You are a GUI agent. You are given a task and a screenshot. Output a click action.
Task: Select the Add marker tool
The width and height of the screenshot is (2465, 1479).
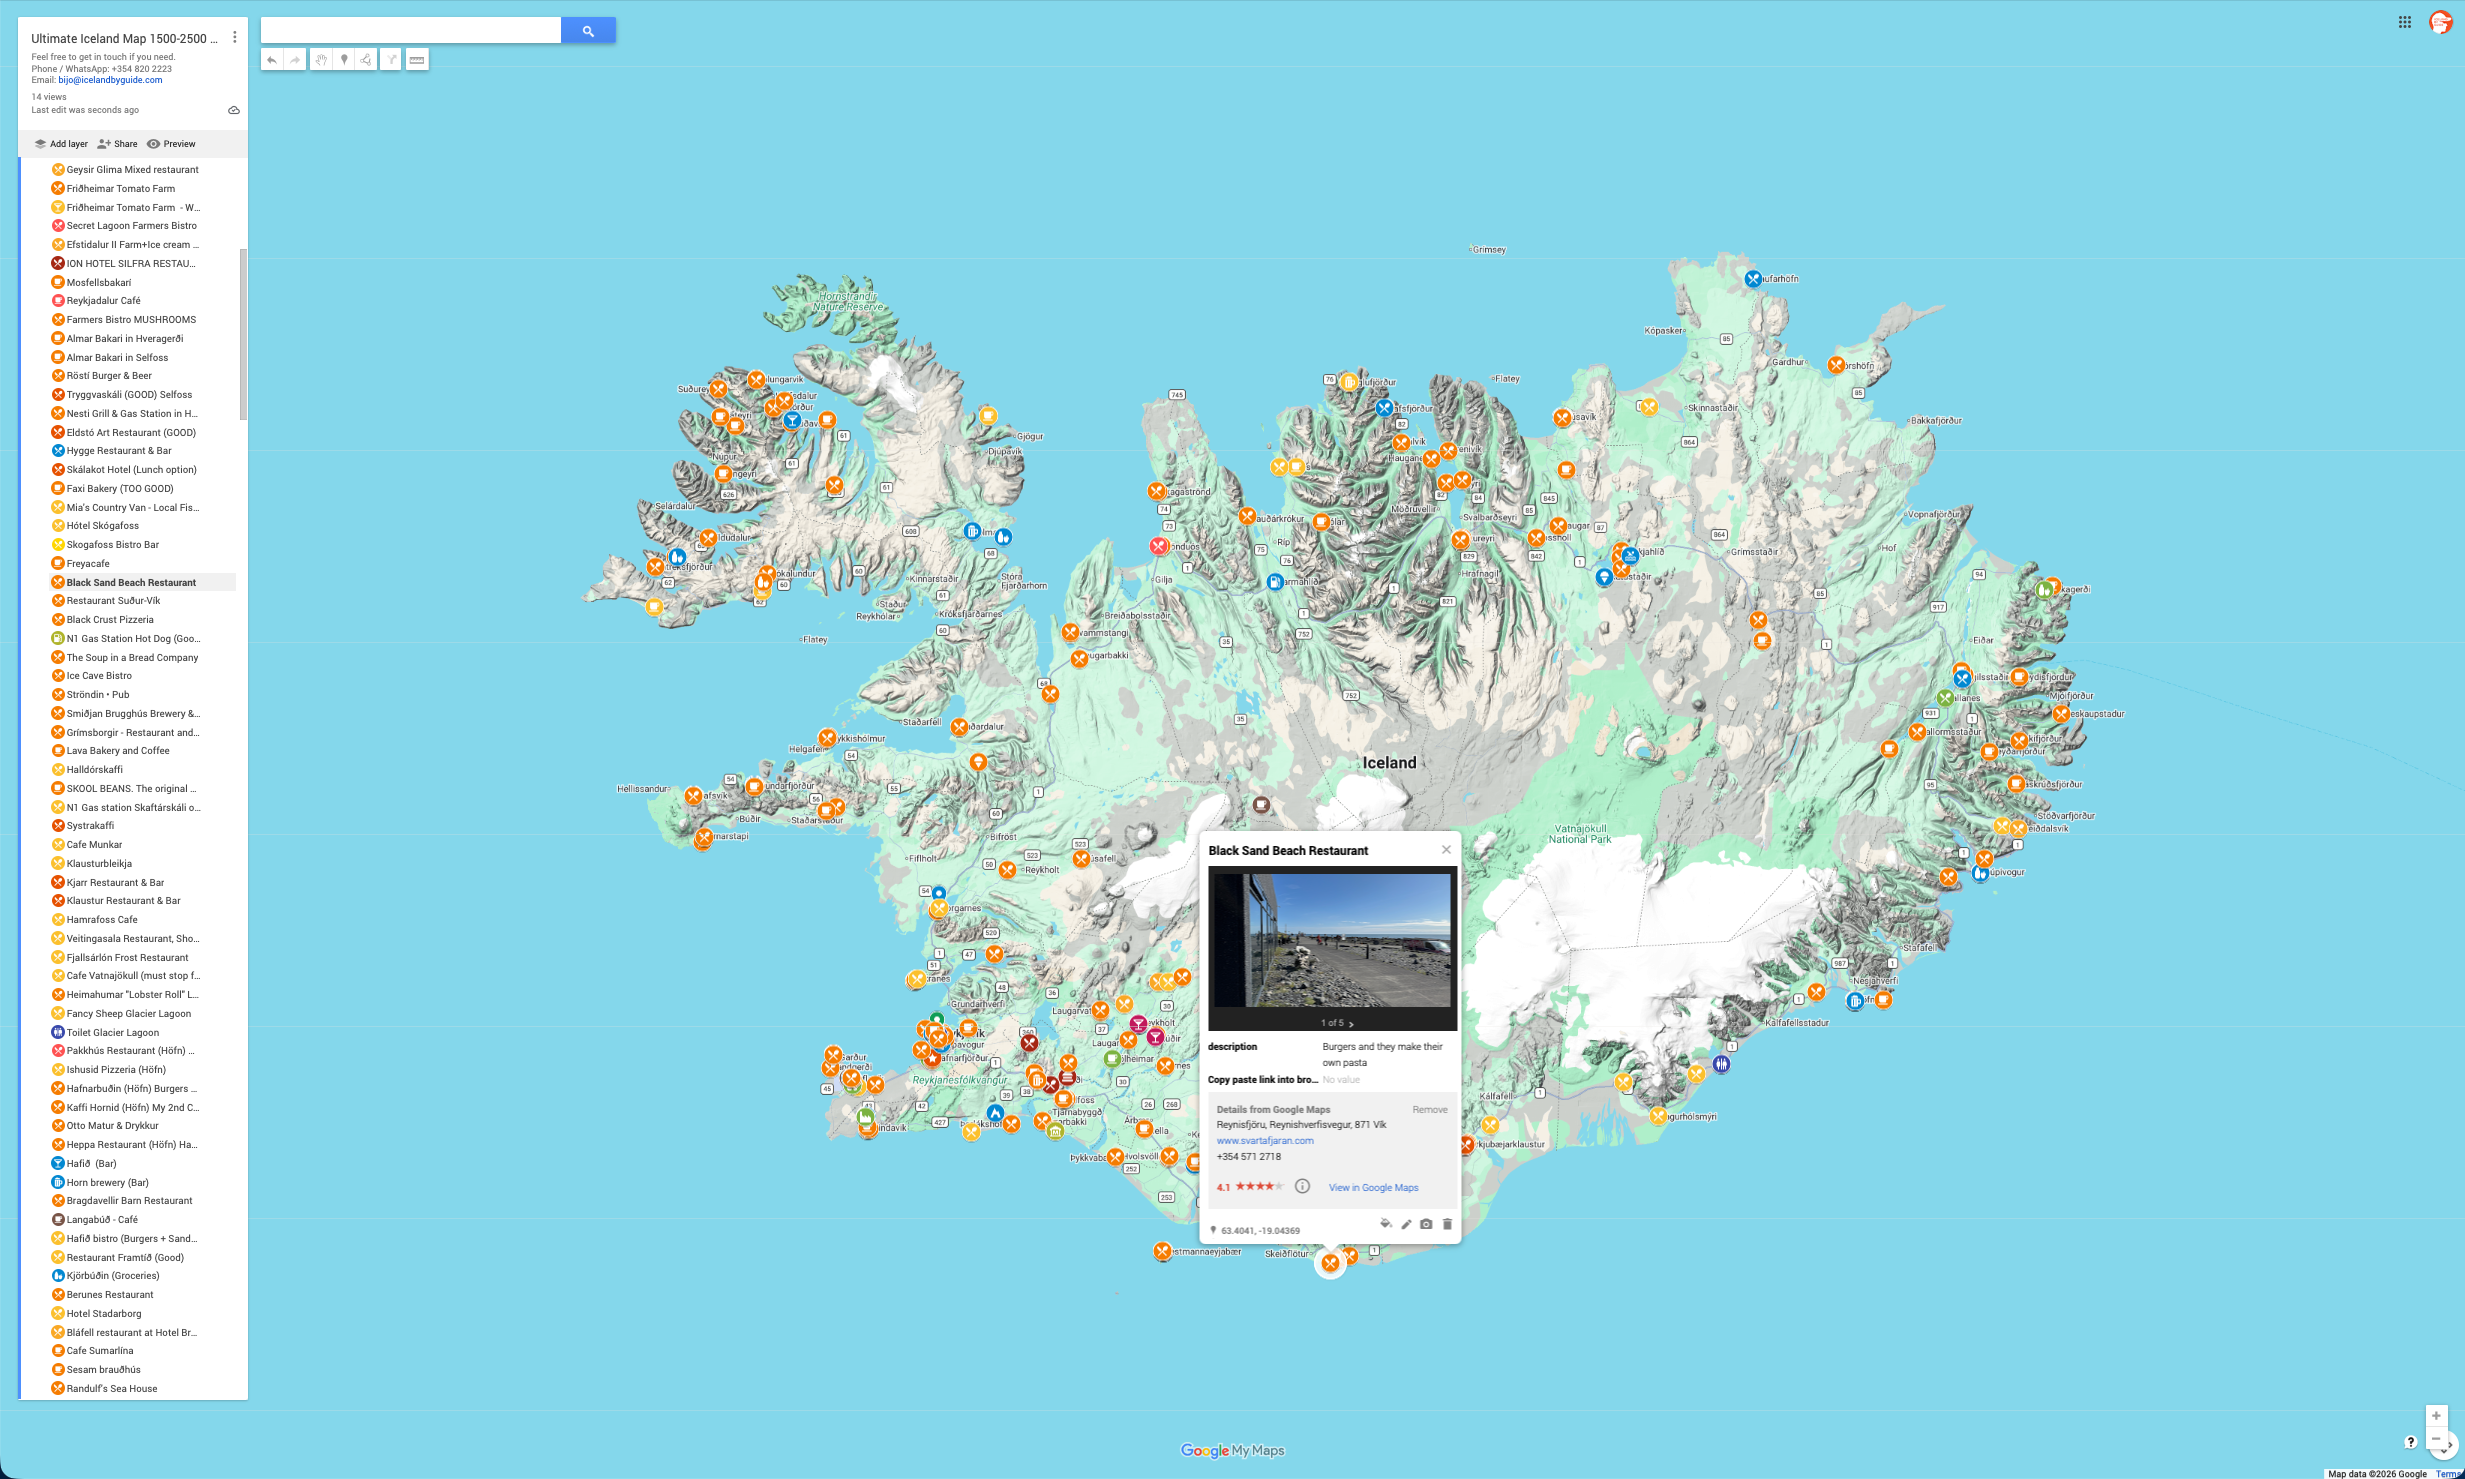coord(344,60)
